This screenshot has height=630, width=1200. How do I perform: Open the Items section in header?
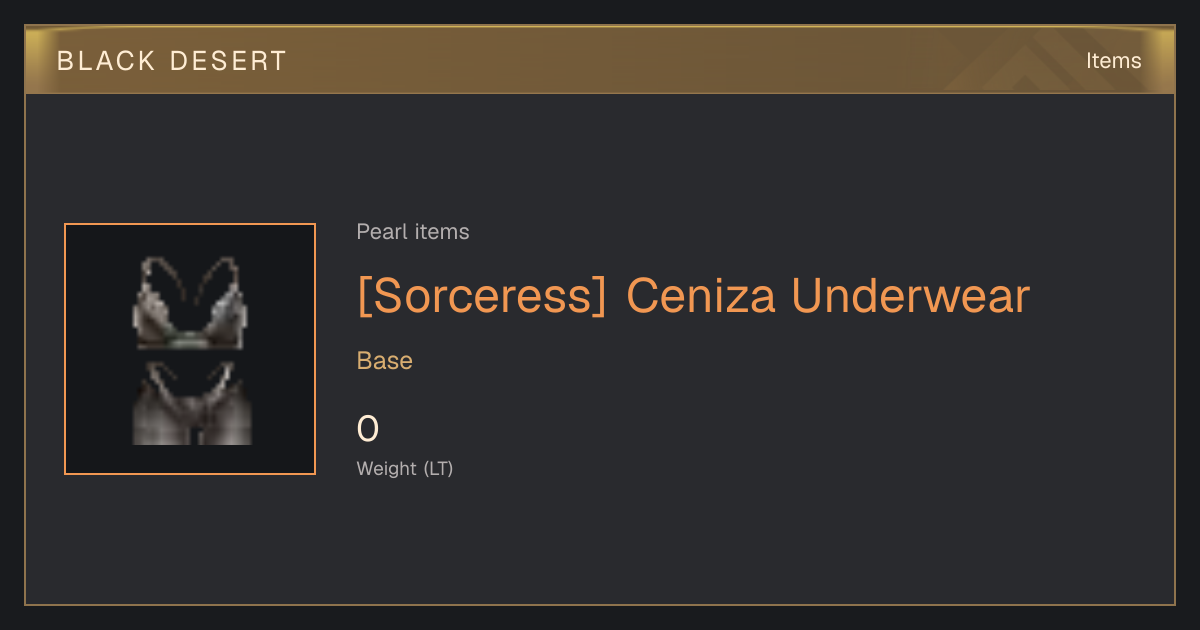[x=1113, y=61]
